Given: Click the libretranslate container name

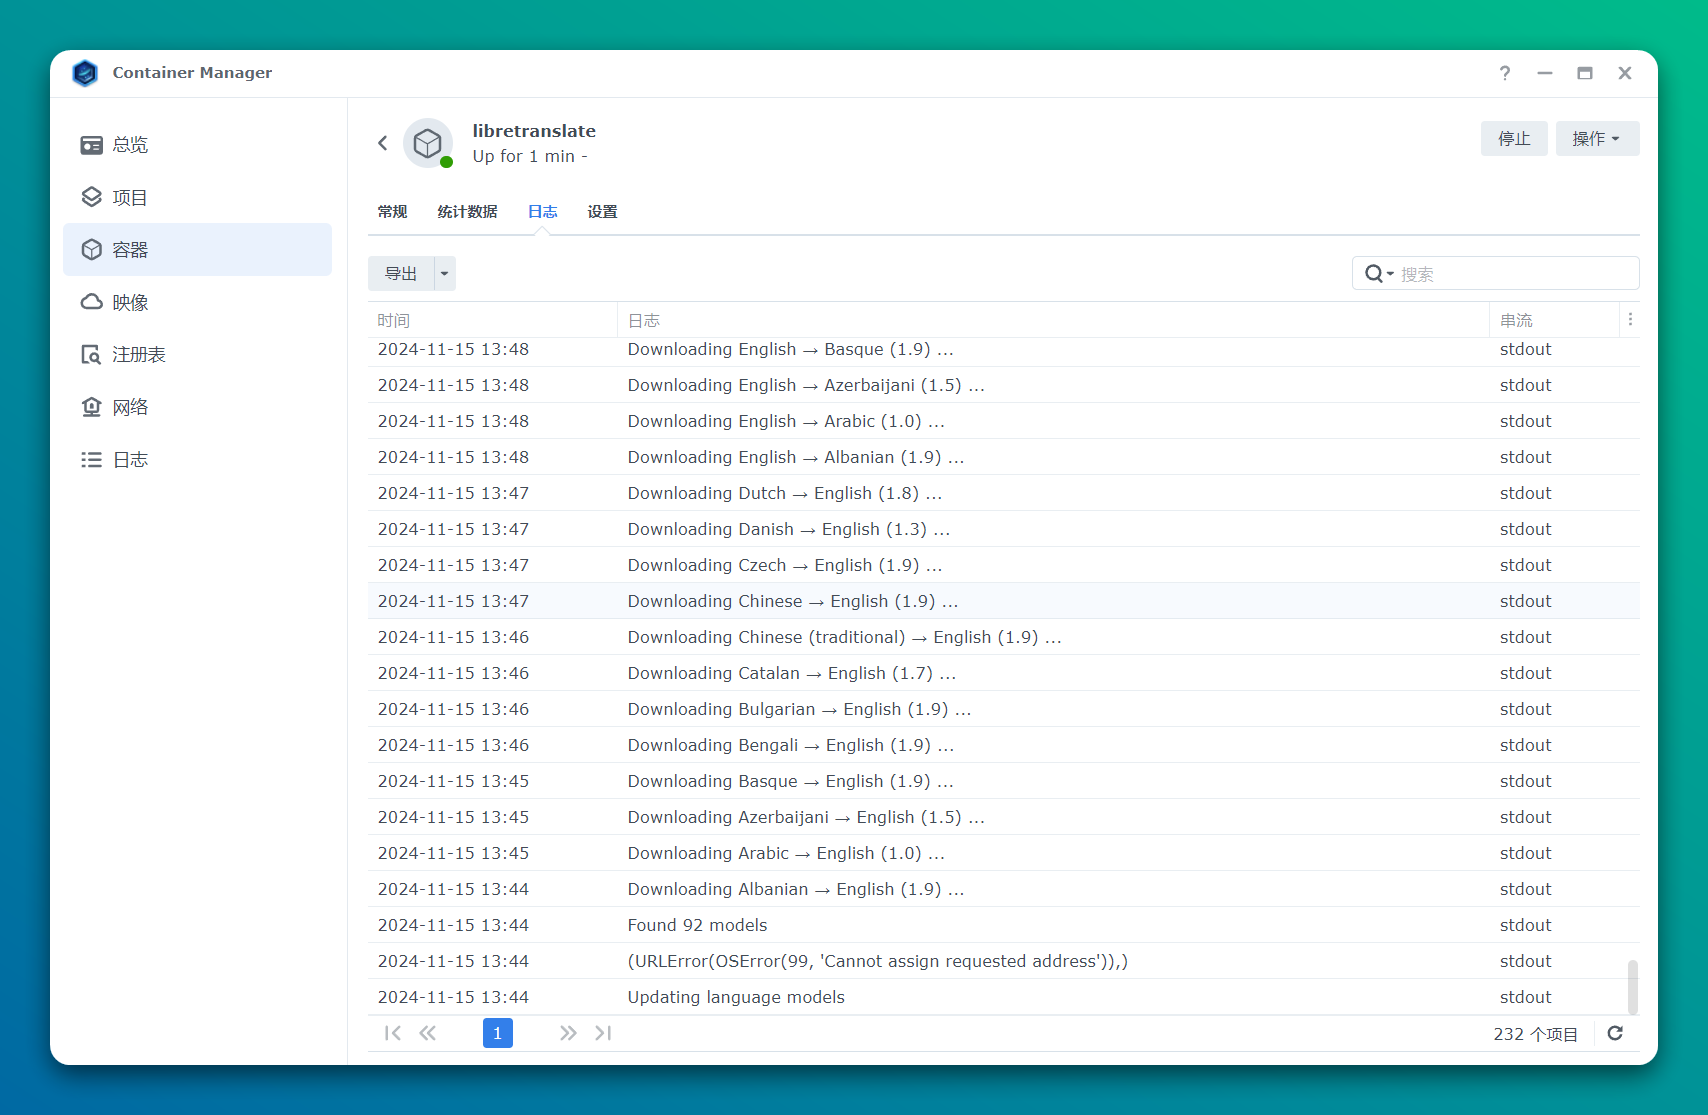Looking at the screenshot, I should click(x=534, y=131).
